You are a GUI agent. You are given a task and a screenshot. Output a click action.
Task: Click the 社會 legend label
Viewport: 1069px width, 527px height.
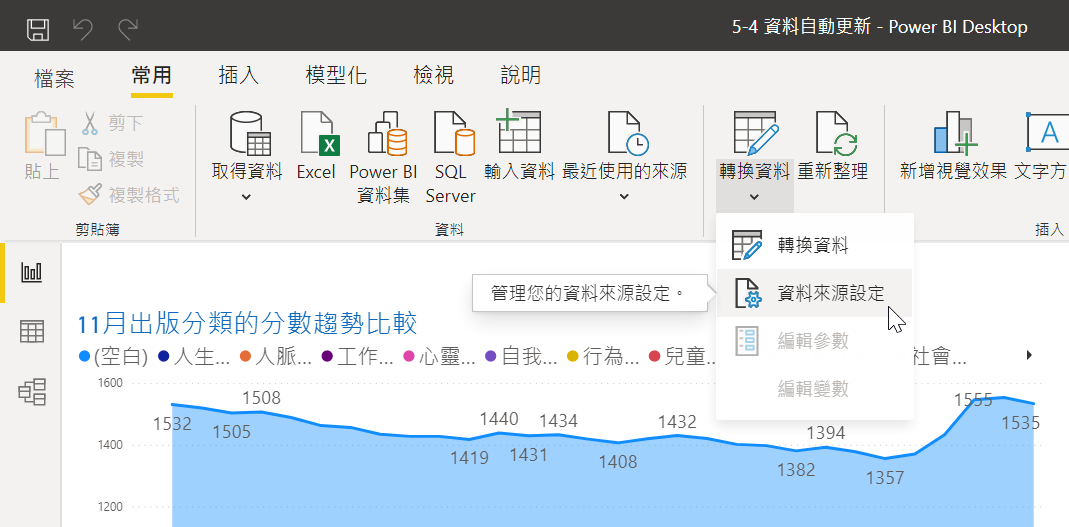(x=939, y=356)
